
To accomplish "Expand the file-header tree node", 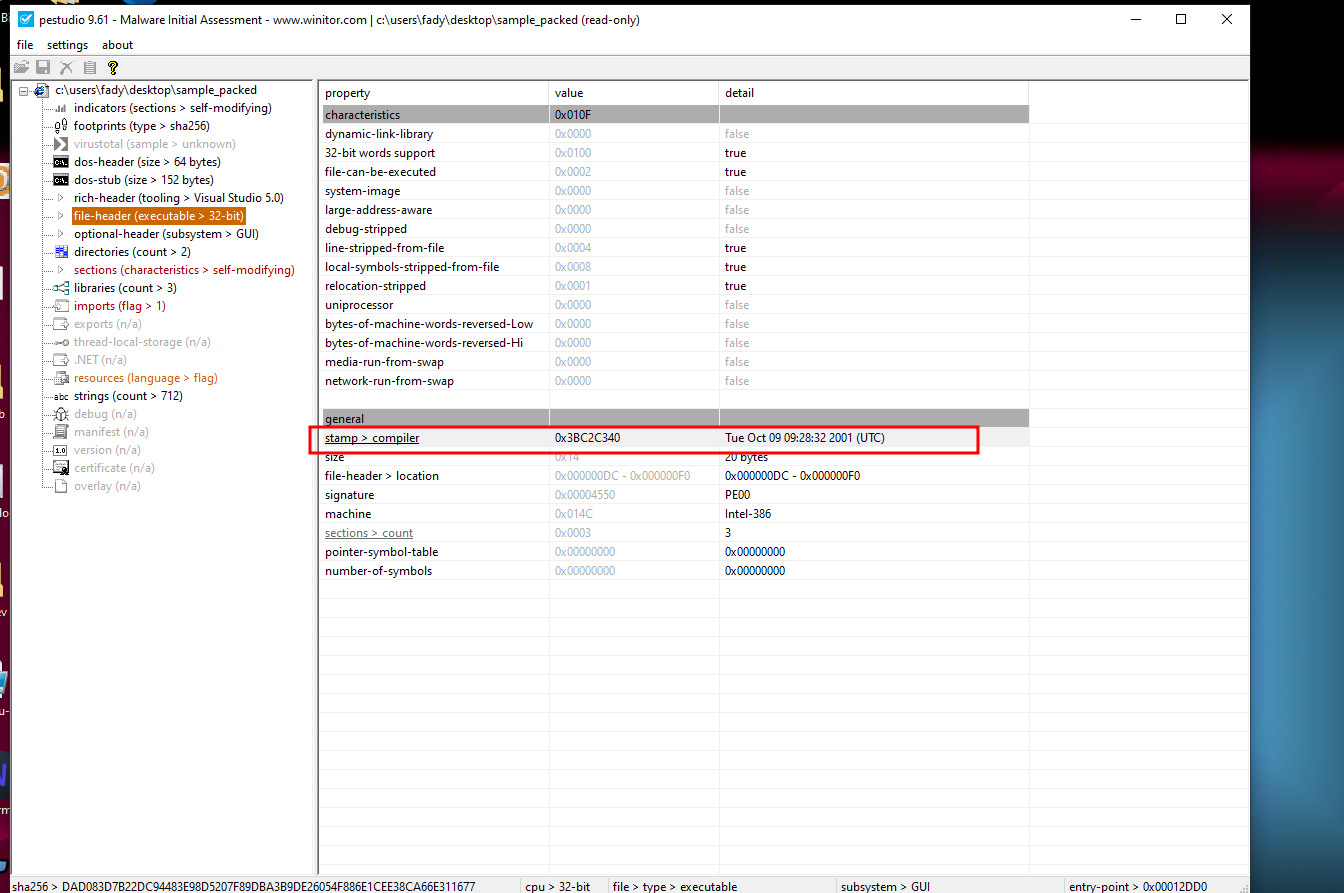I will [x=61, y=216].
